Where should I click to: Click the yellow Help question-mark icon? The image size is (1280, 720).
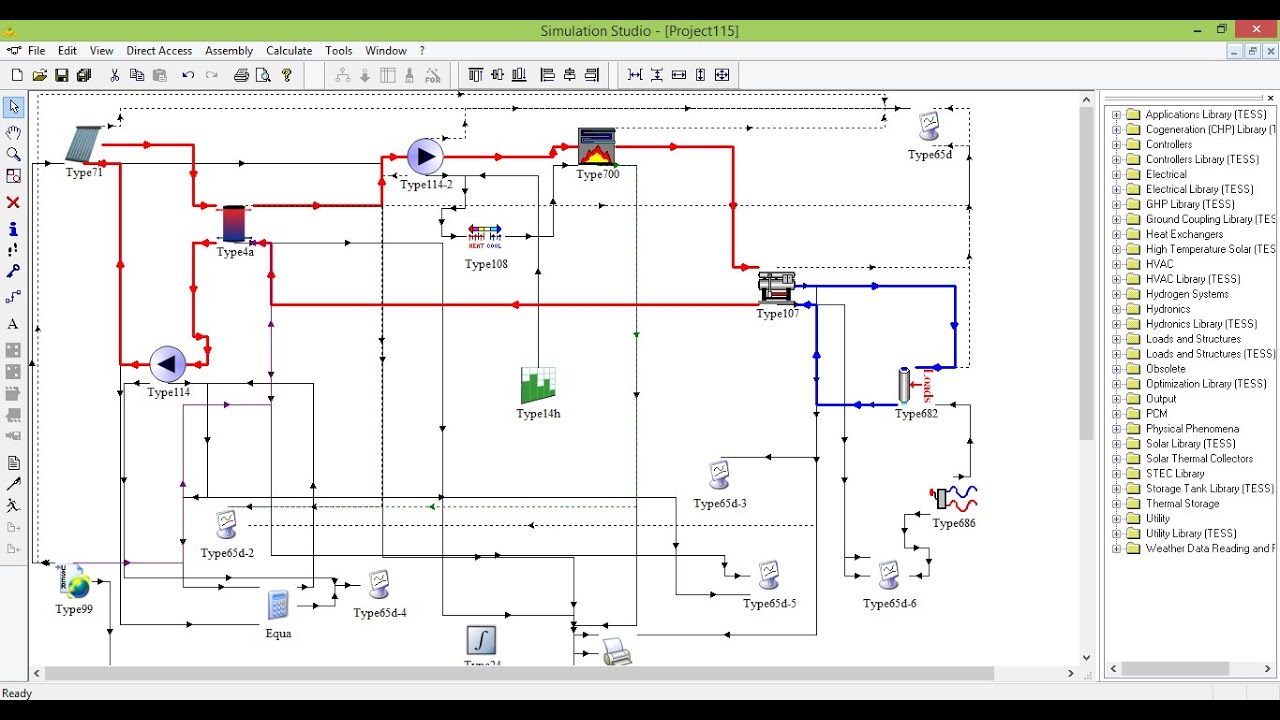pos(287,75)
